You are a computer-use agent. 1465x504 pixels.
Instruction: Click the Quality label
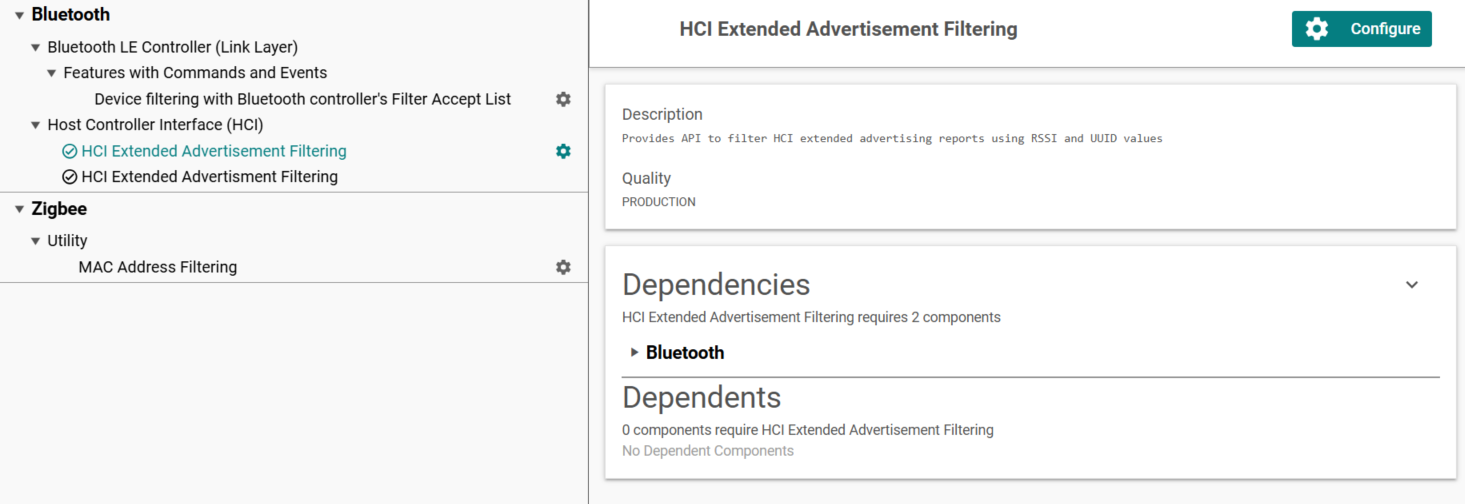(646, 178)
